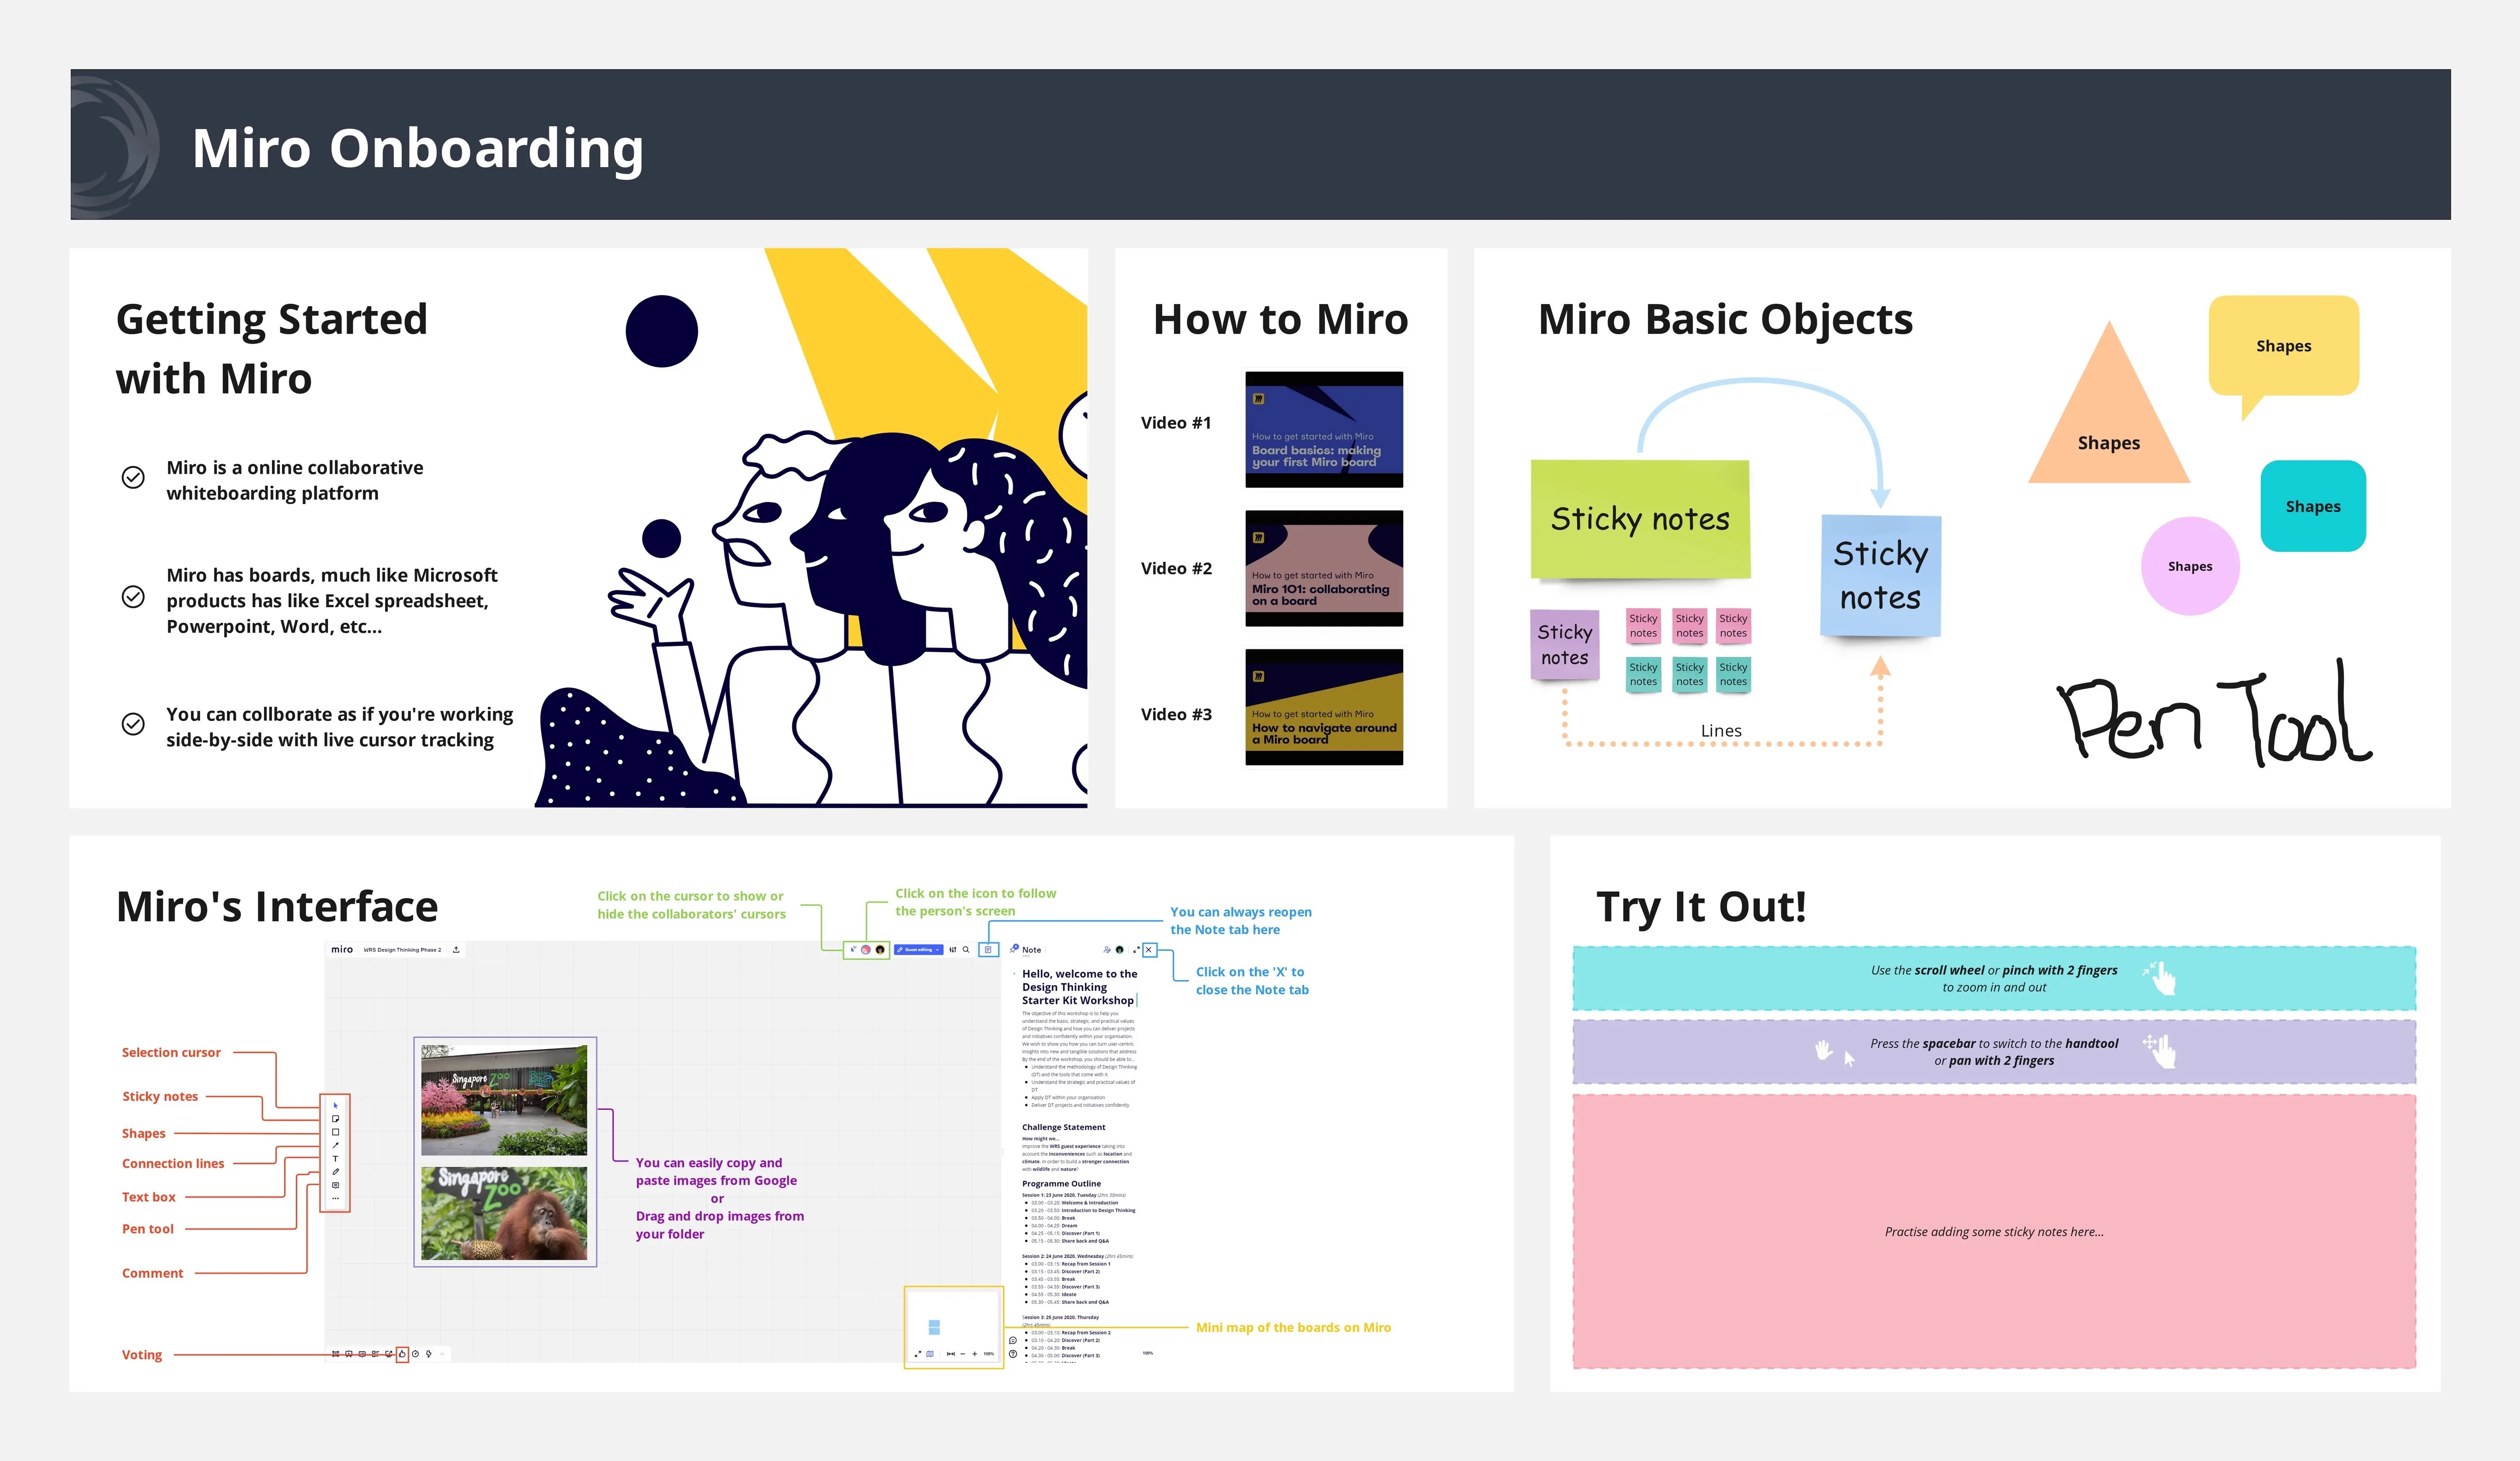The height and width of the screenshot is (1461, 2520).
Task: Click the zoom in plus icon in minimap
Action: click(975, 1354)
